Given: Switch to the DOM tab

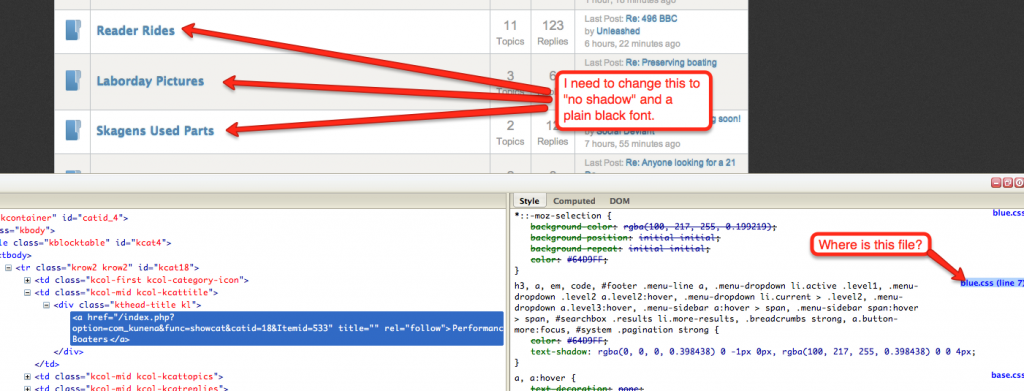Looking at the screenshot, I should coord(620,201).
